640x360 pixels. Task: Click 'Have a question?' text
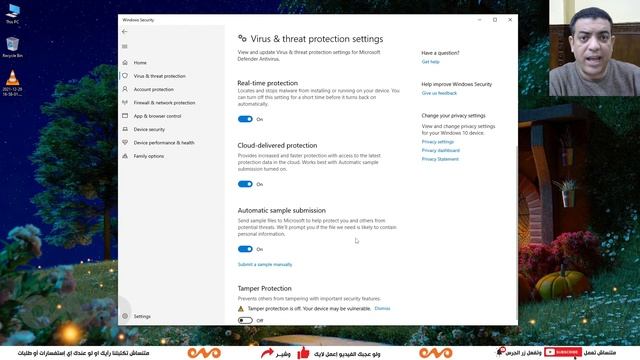[440, 53]
